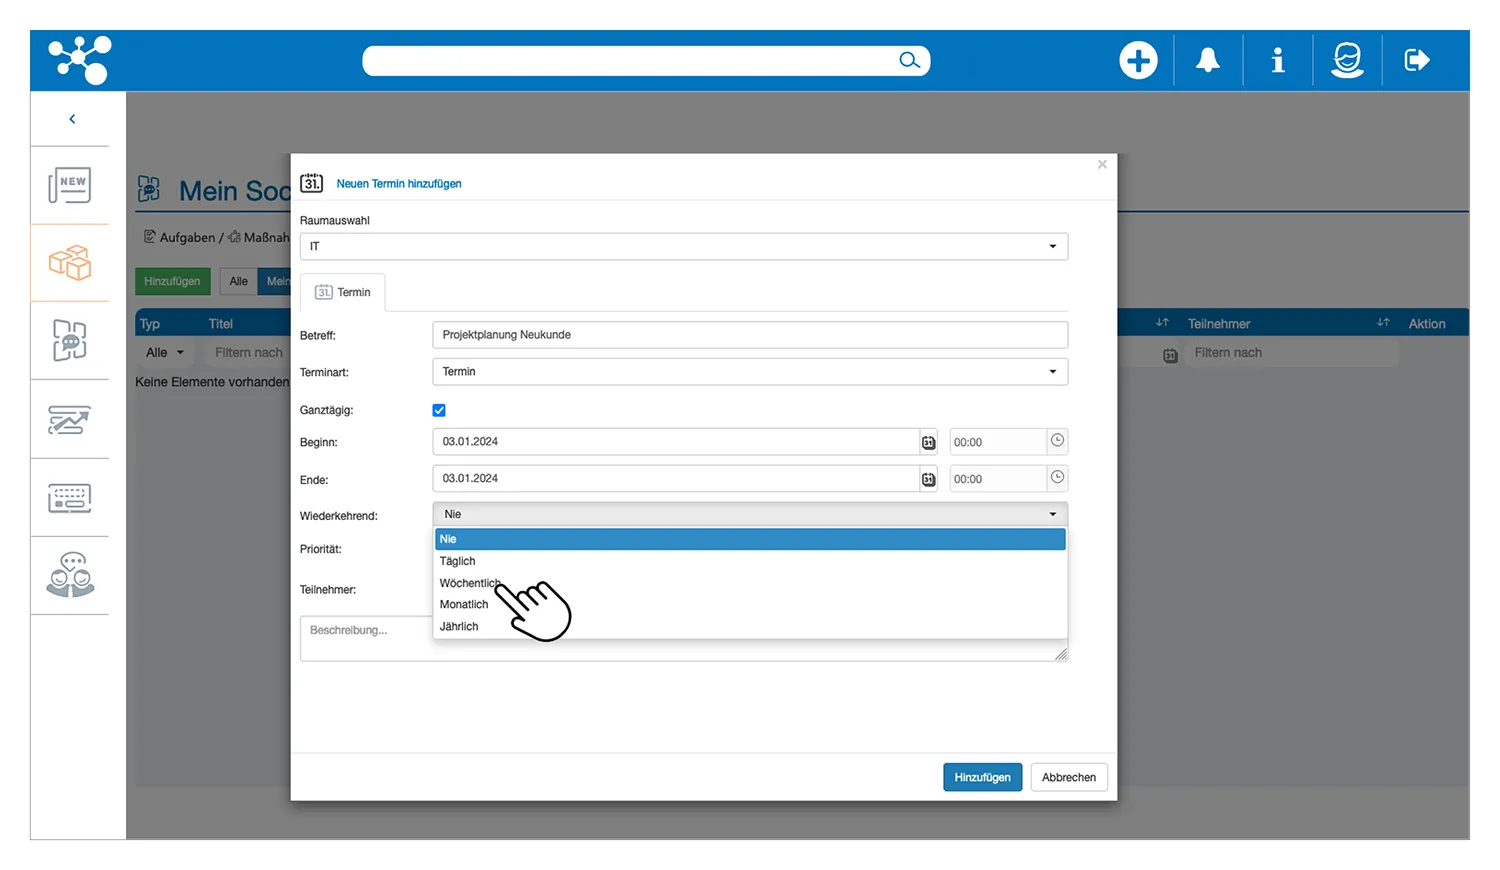Viewport: 1500px width, 870px height.
Task: Click the info icon in header
Action: [x=1277, y=61]
